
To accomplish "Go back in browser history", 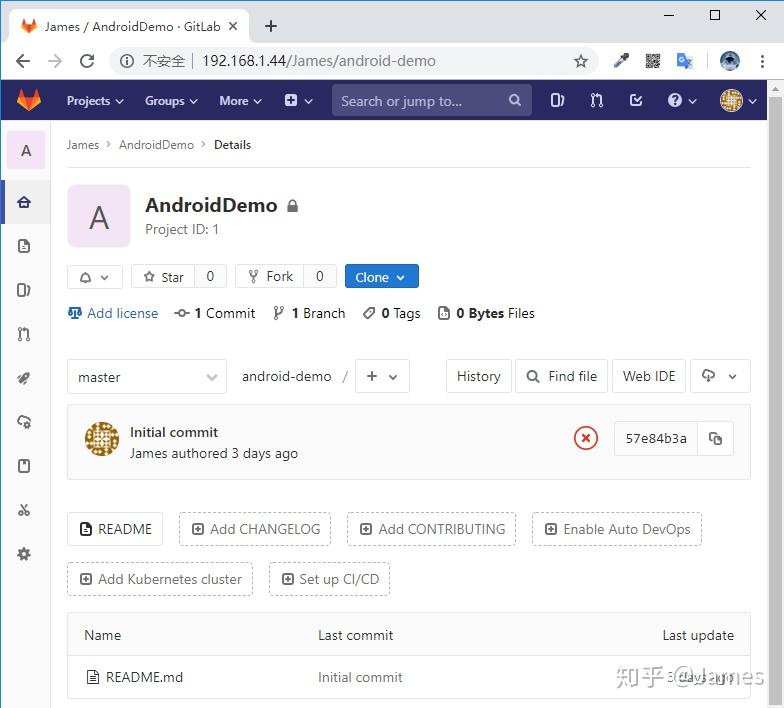I will pos(24,61).
